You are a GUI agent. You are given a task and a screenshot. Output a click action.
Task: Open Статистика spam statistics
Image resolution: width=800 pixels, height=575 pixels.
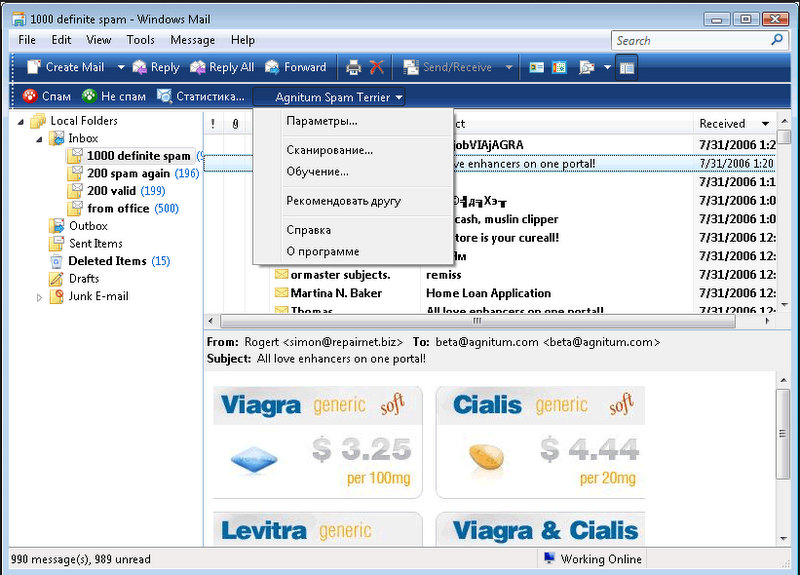201,96
